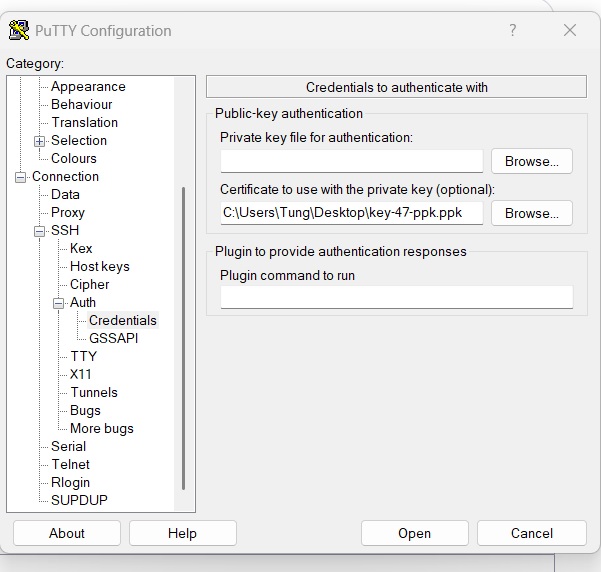This screenshot has height=572, width=601.
Task: Collapse the Connection tree node
Action: point(21,177)
